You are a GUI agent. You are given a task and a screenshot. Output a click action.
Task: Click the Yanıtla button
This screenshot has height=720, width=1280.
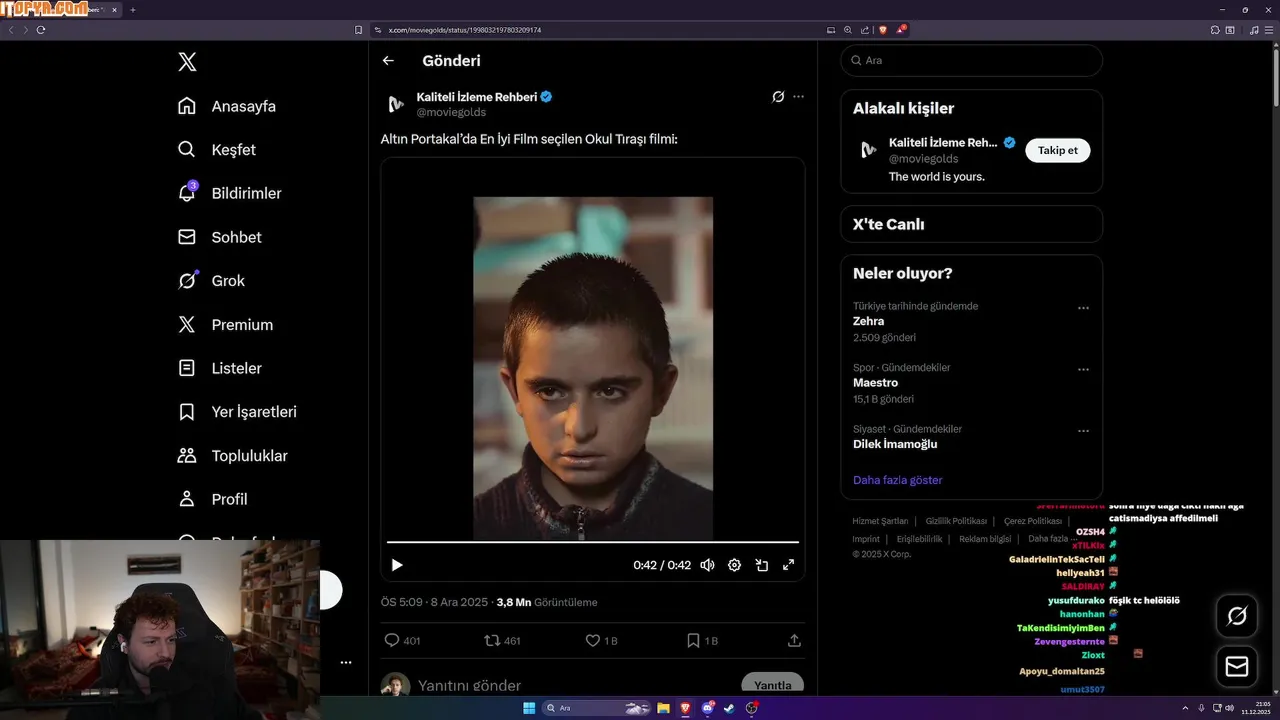click(772, 685)
